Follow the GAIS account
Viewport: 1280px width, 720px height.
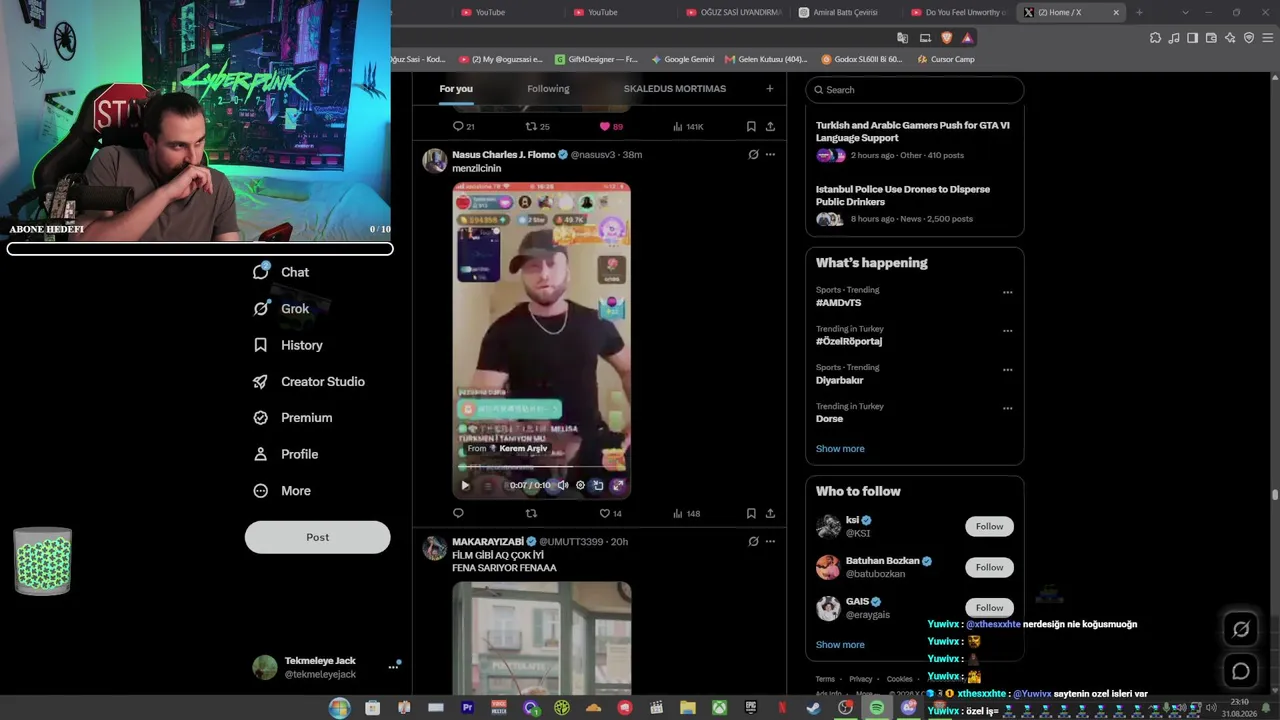(989, 608)
